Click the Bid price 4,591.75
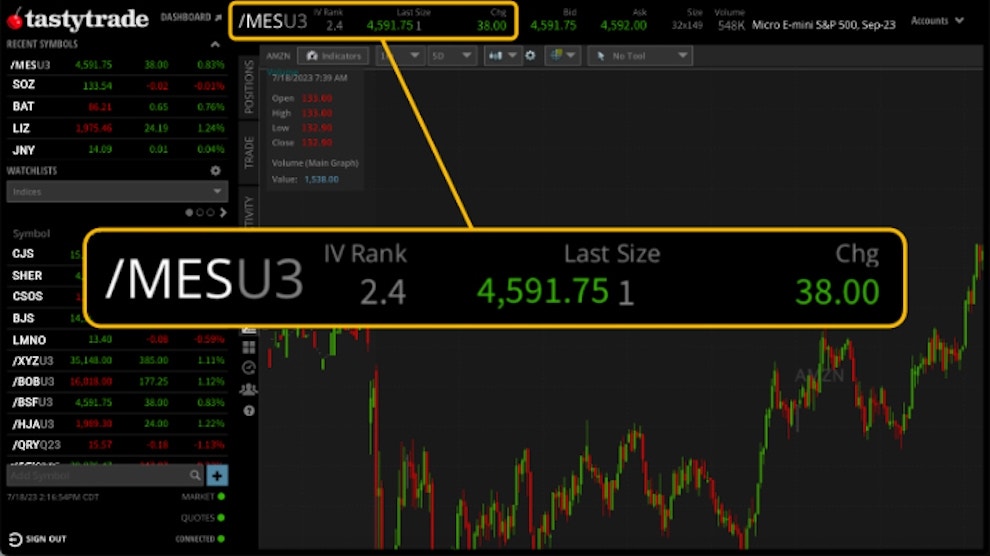Viewport: 990px width, 556px height. 553,25
